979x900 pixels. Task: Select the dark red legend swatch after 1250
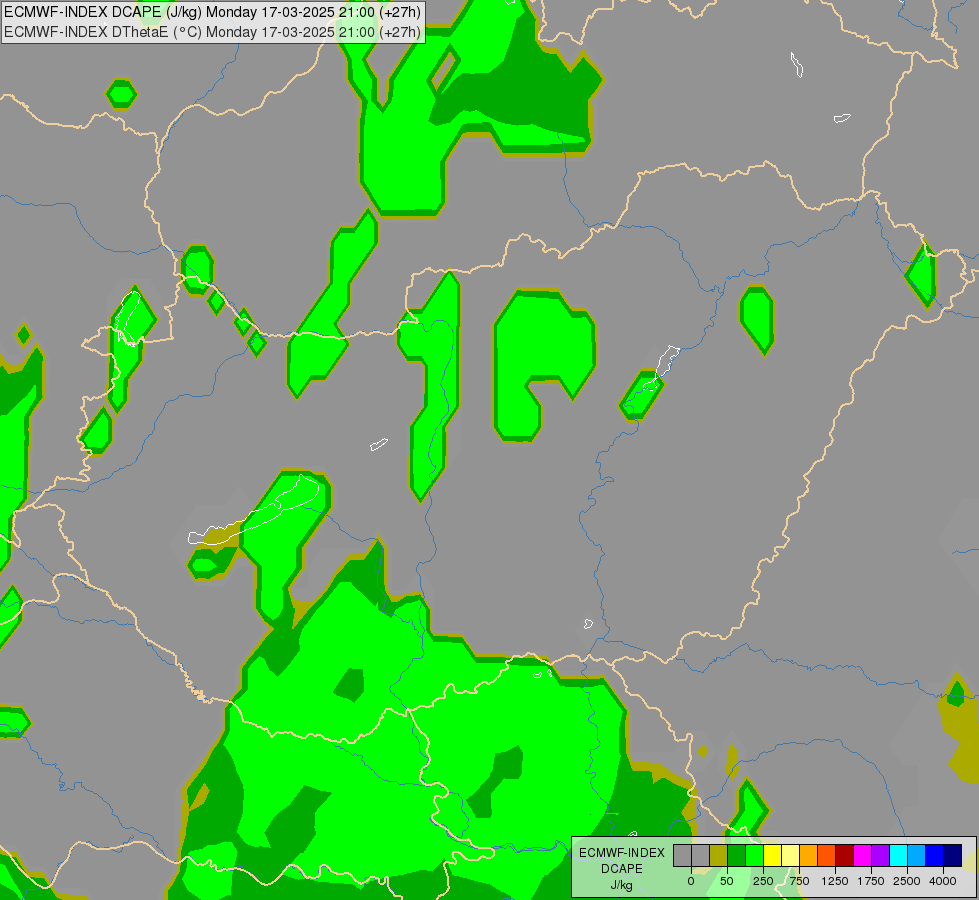pyautogui.click(x=844, y=856)
